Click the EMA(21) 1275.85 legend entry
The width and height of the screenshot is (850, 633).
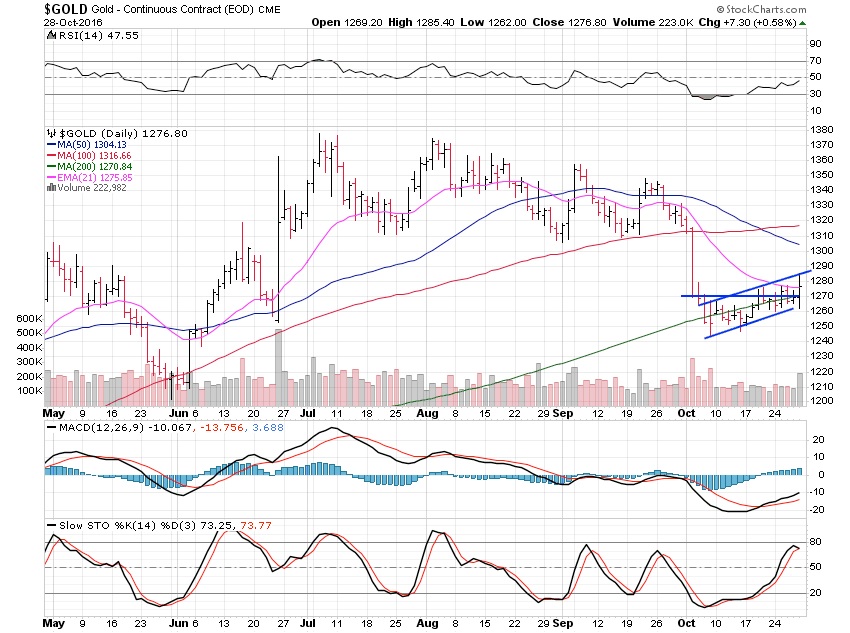point(89,177)
